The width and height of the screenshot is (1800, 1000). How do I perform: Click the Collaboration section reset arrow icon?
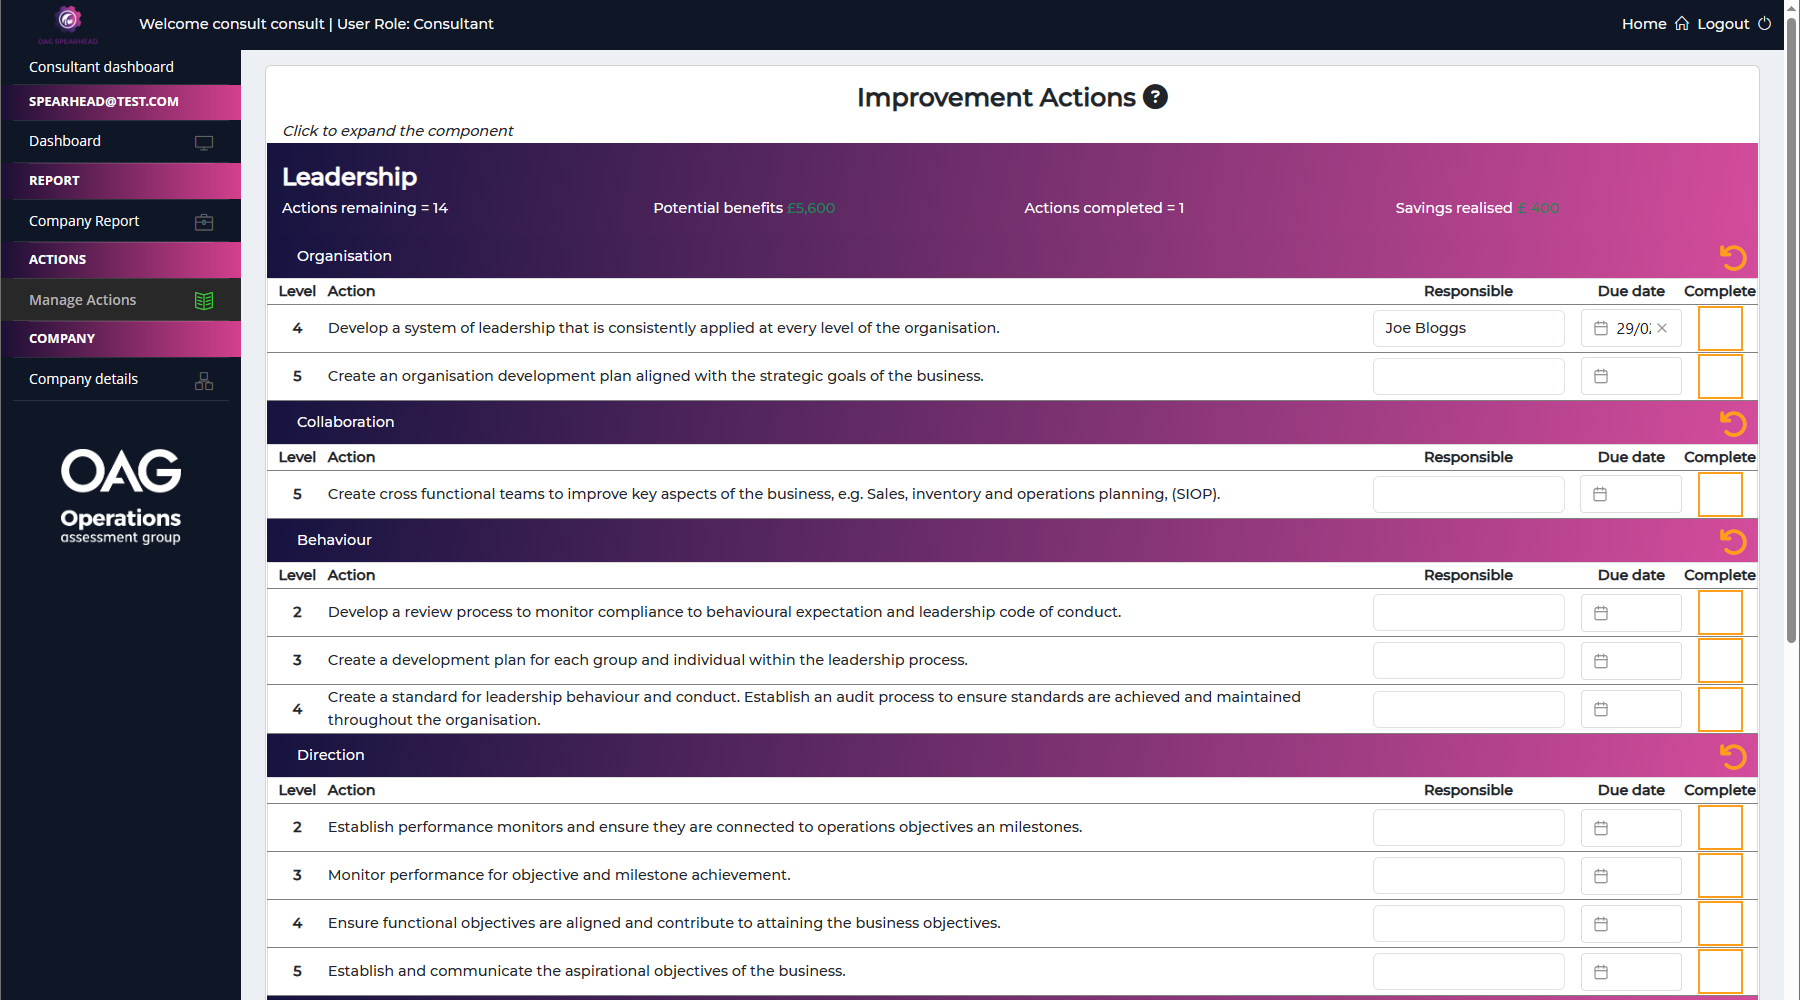click(x=1732, y=424)
